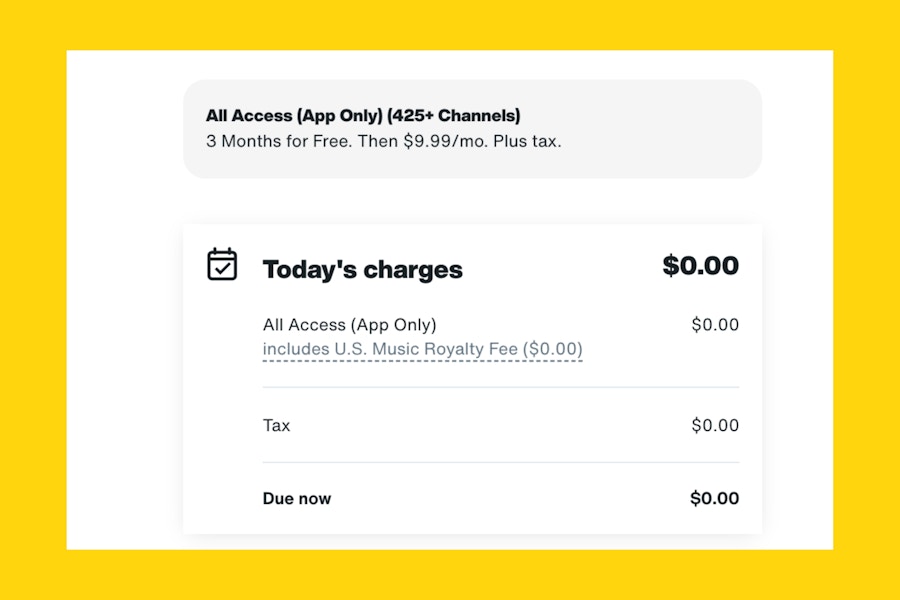Open the U.S. Music Royalty Fee link
Image resolution: width=900 pixels, height=600 pixels.
click(422, 349)
